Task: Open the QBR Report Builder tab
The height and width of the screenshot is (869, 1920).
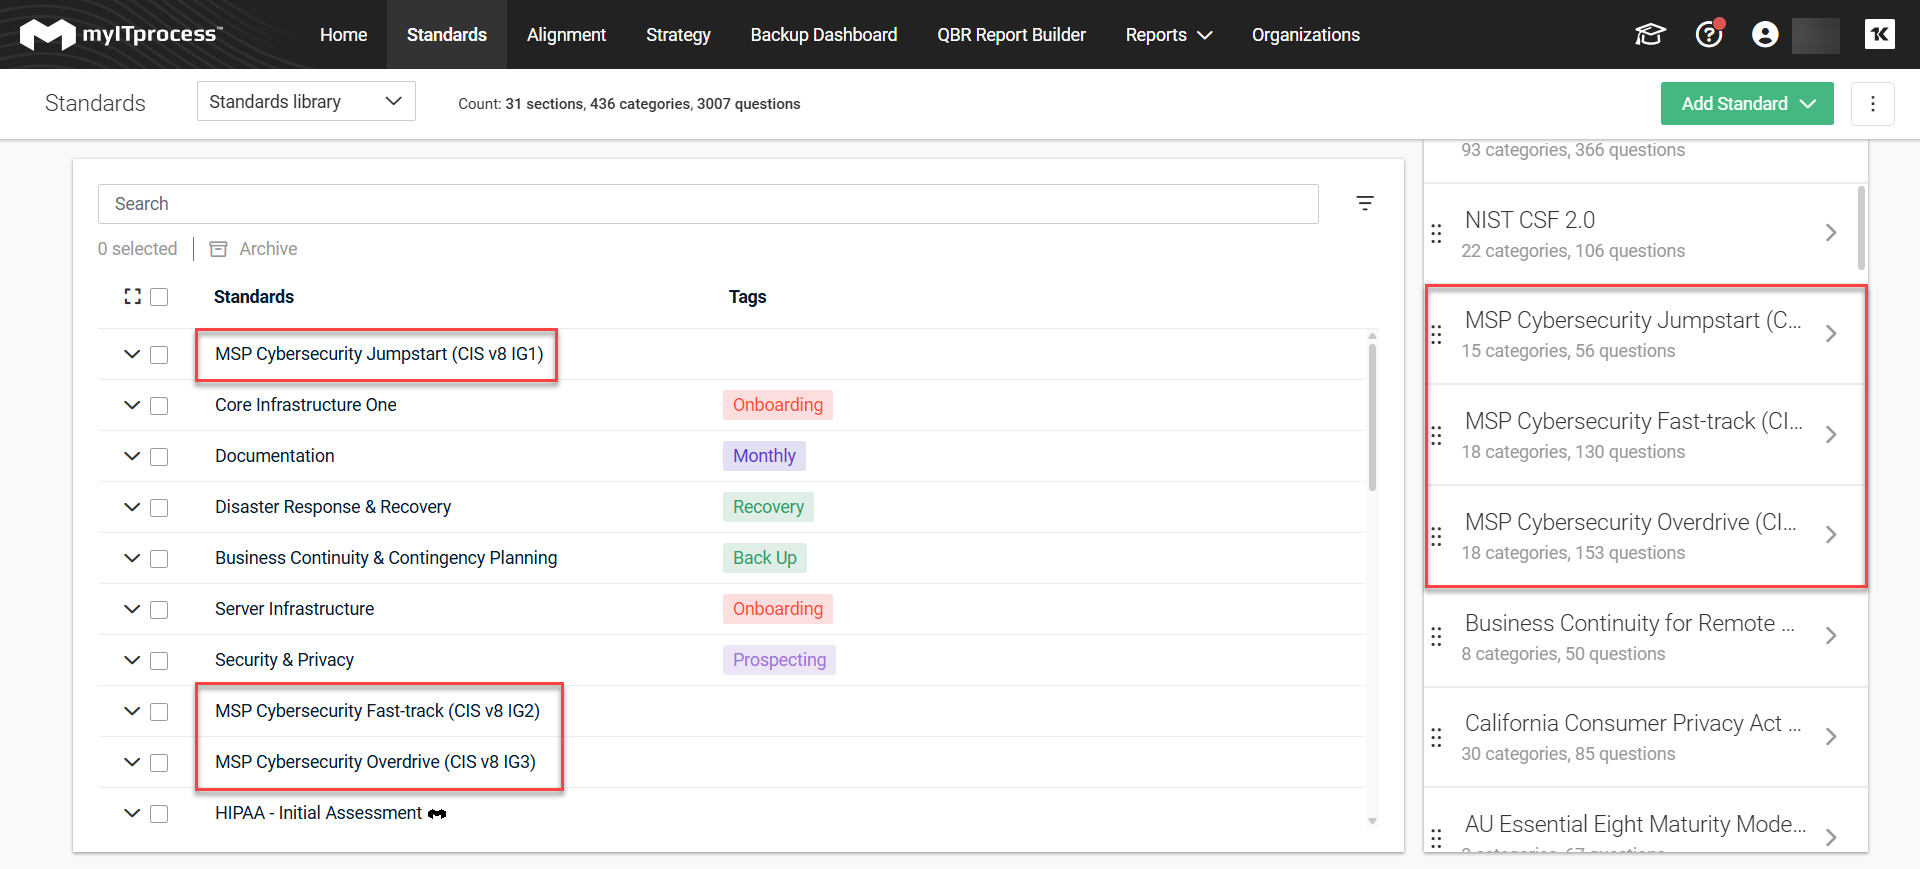Action: pyautogui.click(x=1011, y=35)
